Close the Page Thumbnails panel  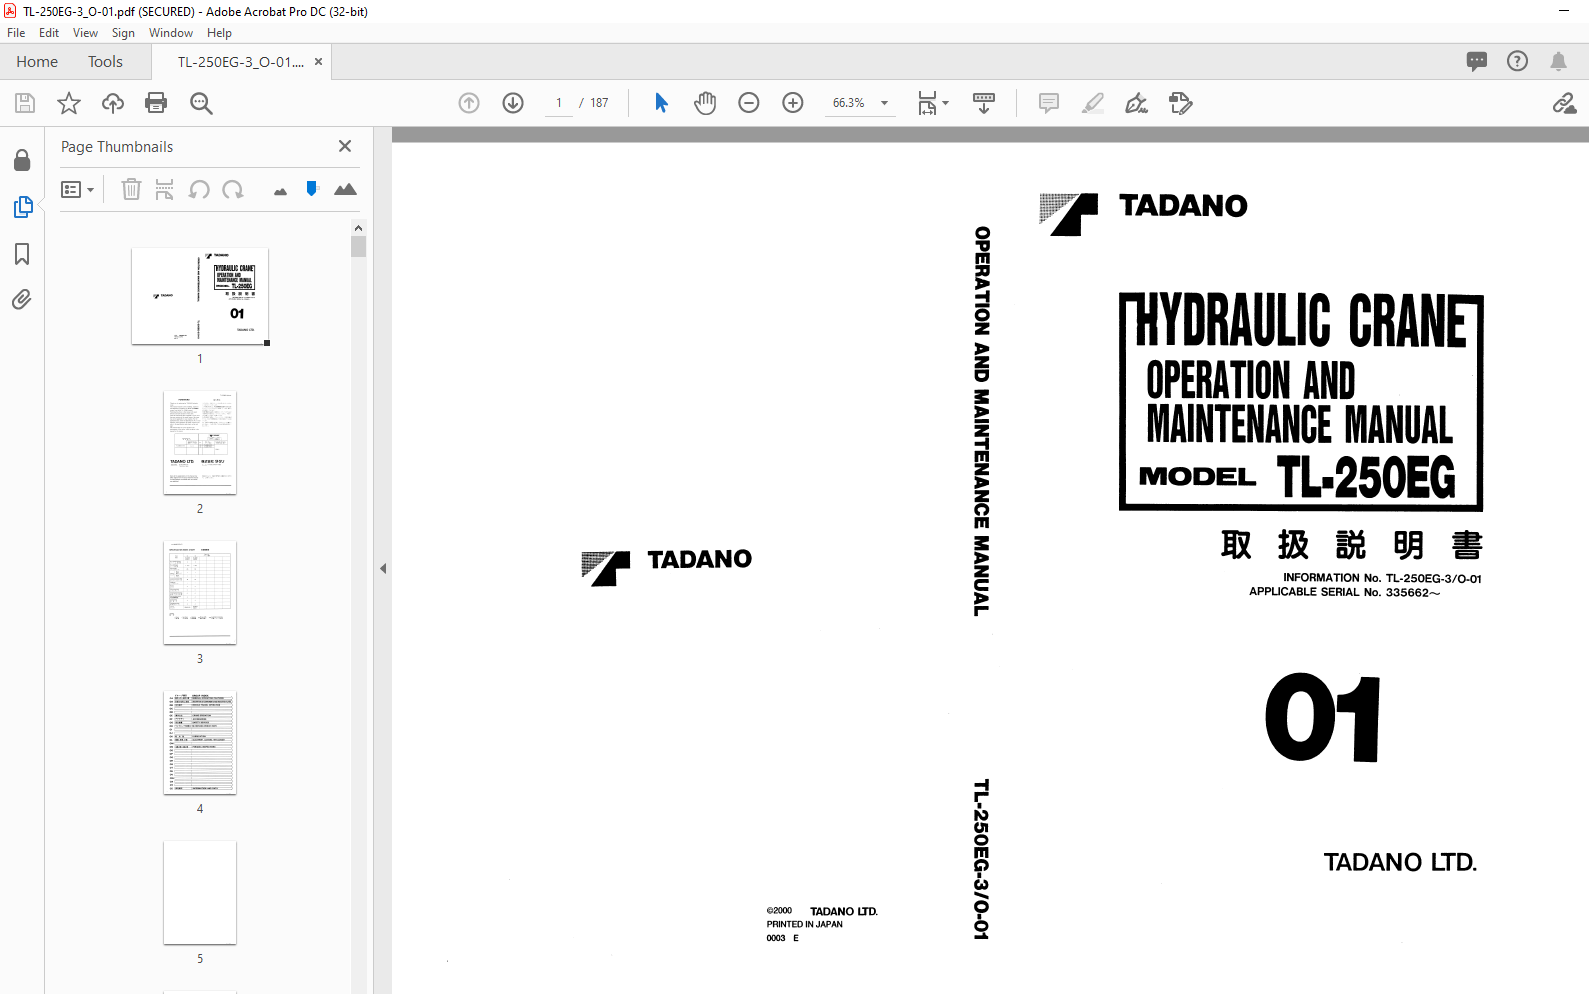(x=345, y=146)
